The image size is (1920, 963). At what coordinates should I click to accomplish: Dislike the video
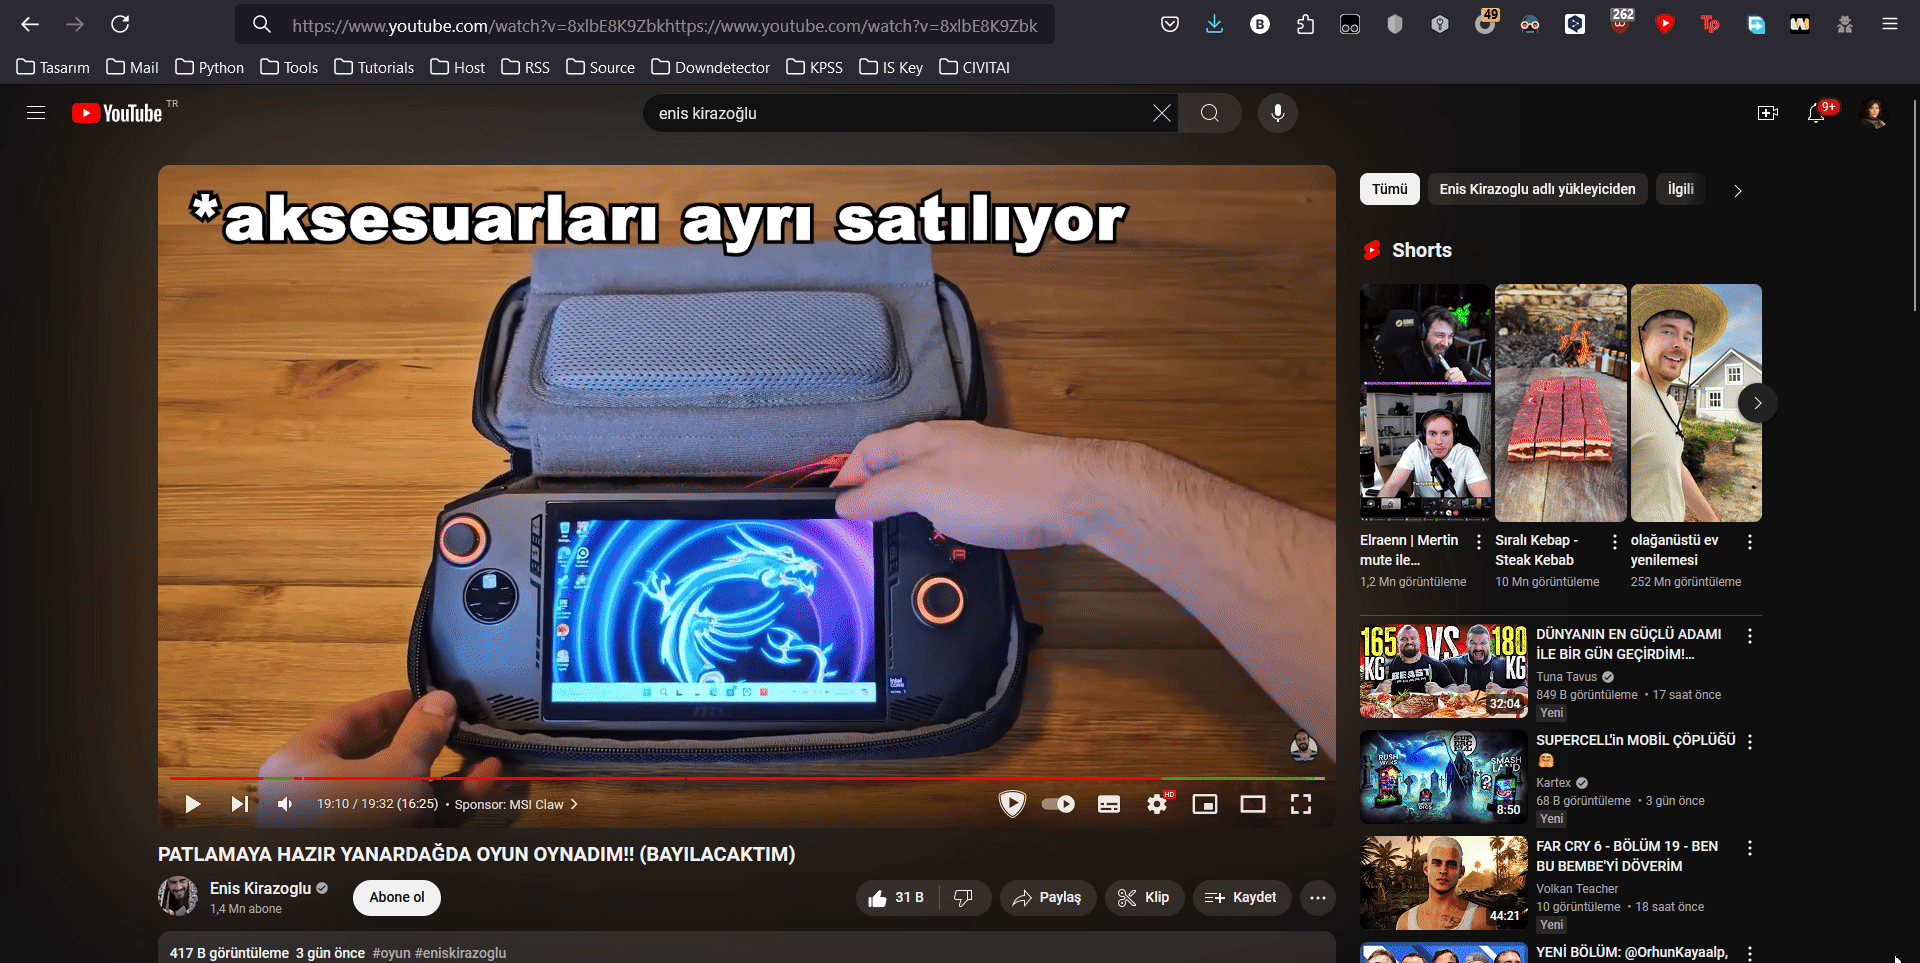[964, 898]
